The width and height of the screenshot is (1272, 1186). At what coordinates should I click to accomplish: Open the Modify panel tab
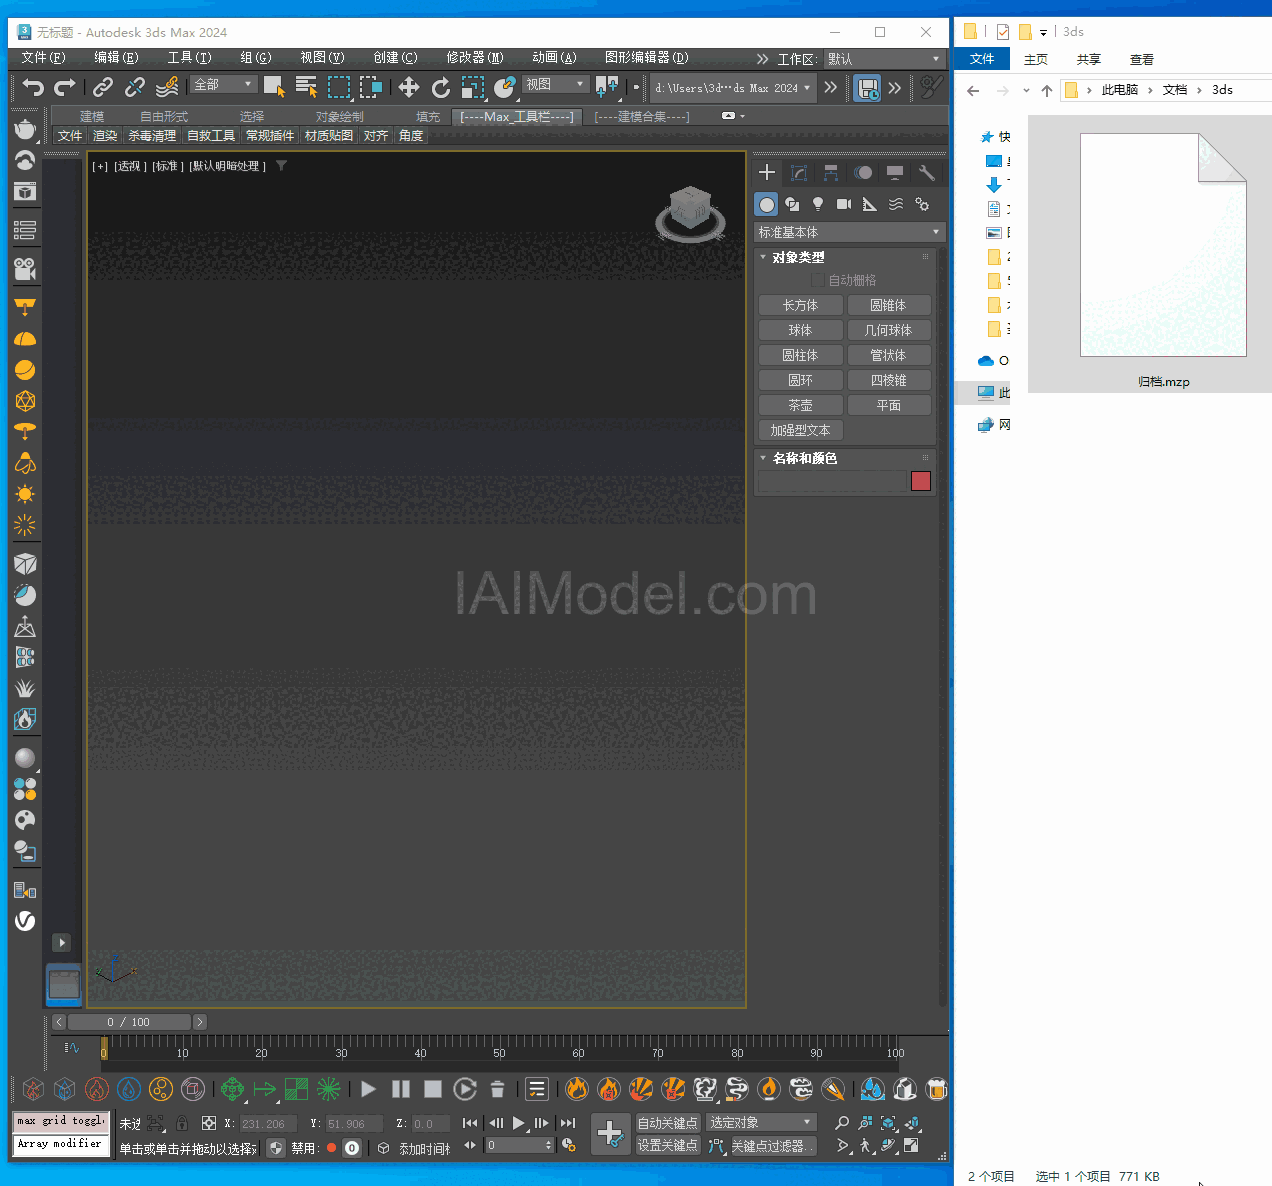coord(799,172)
